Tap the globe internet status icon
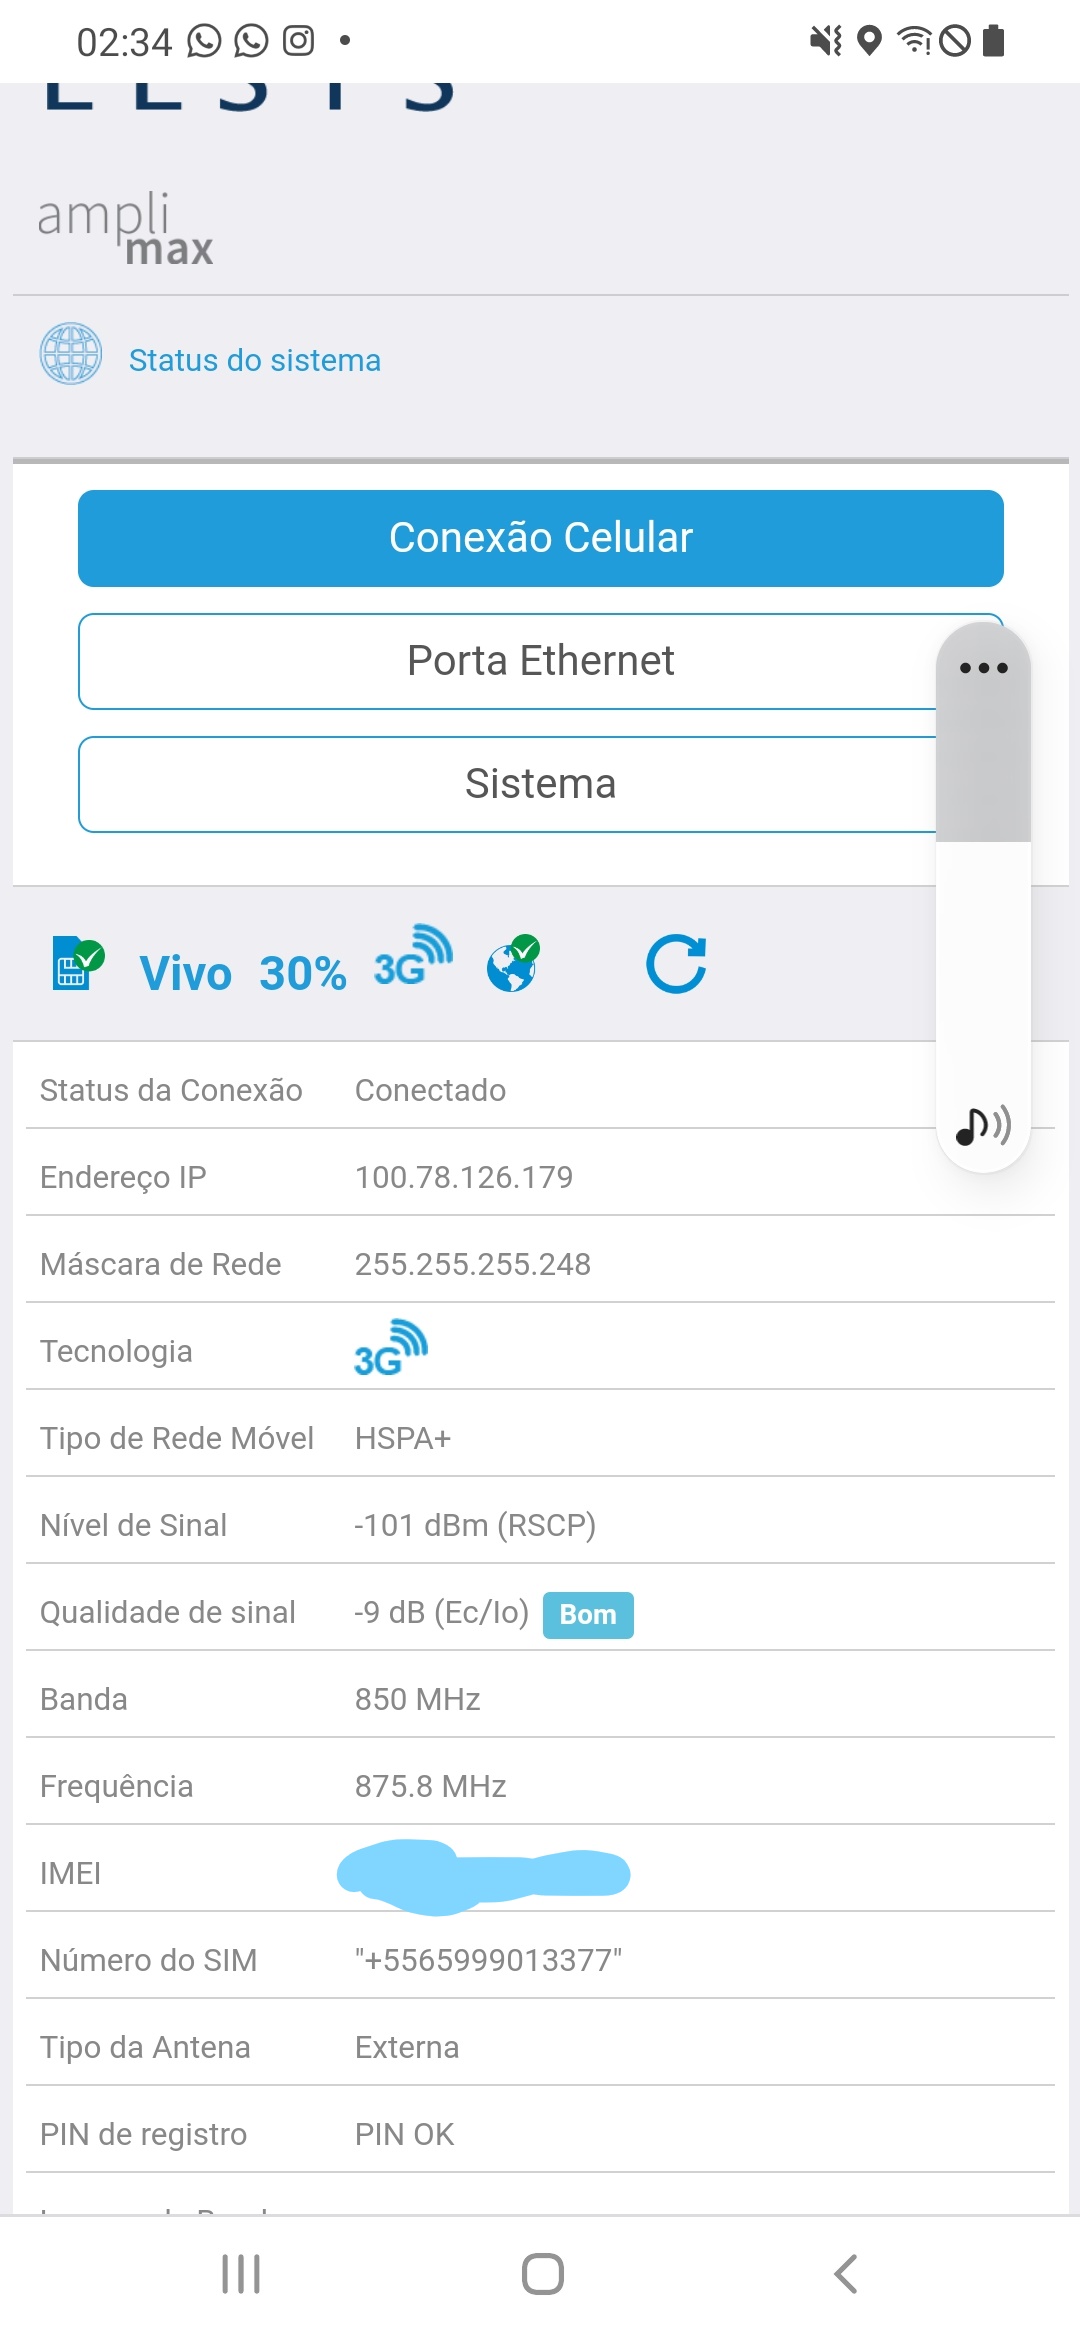This screenshot has height=2340, width=1080. 513,964
